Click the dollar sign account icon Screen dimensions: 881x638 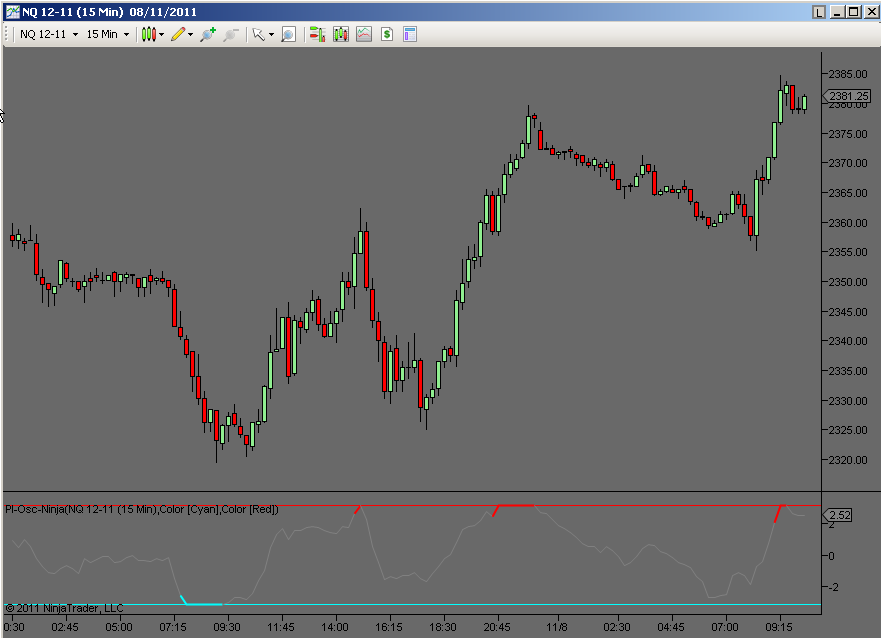click(386, 34)
